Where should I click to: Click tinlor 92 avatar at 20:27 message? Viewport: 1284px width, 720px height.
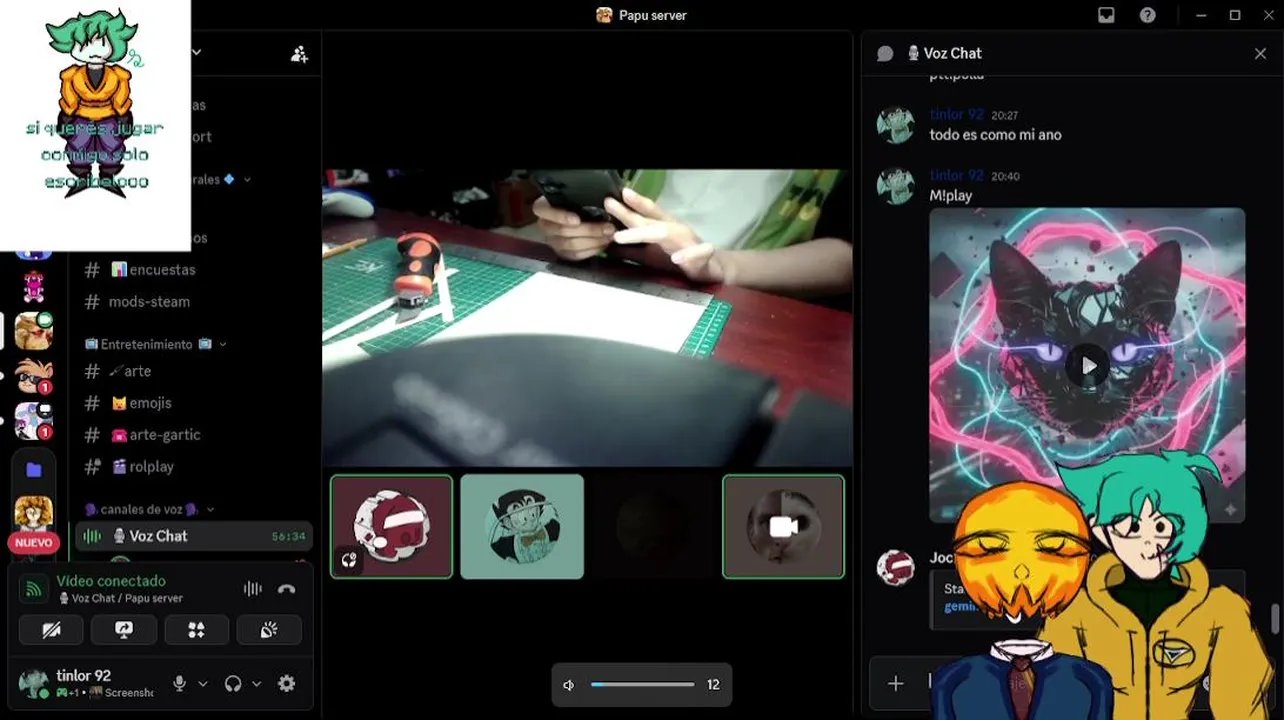click(x=895, y=125)
